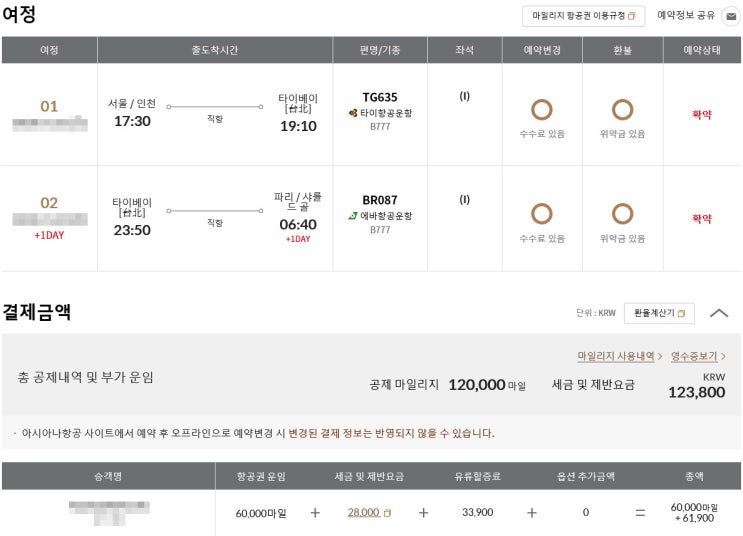
Task: Click the Thai Airways logo icon
Action: 353,113
